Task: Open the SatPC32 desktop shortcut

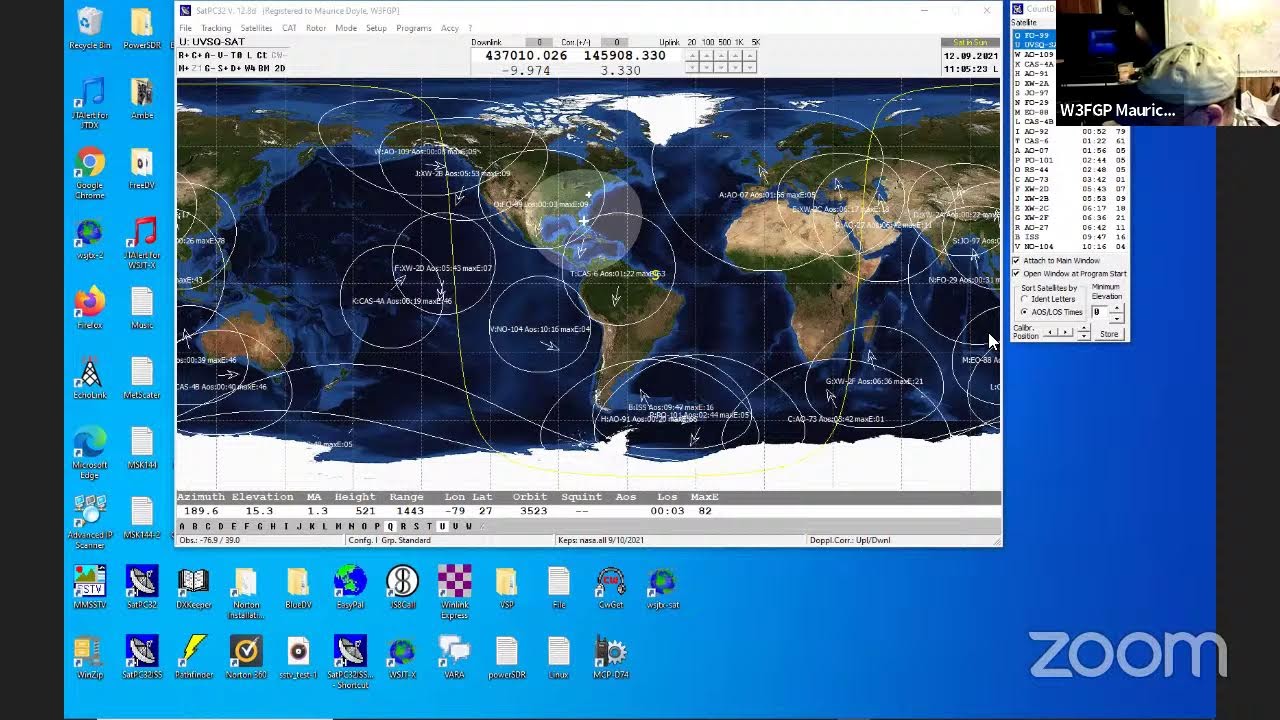Action: point(142,587)
